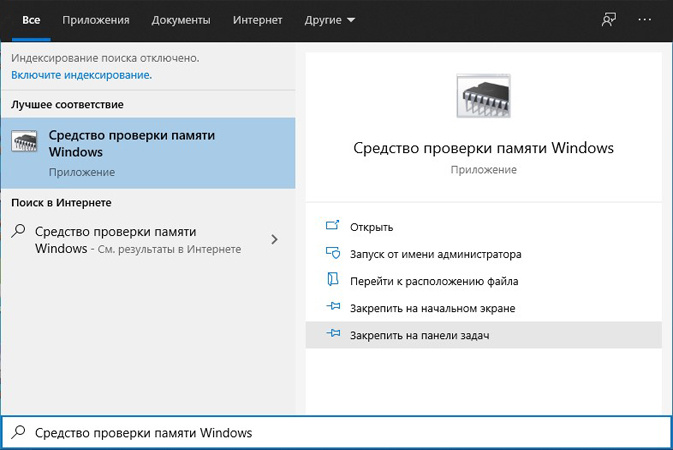Click the administrator shield icon
The image size is (673, 450).
333,253
